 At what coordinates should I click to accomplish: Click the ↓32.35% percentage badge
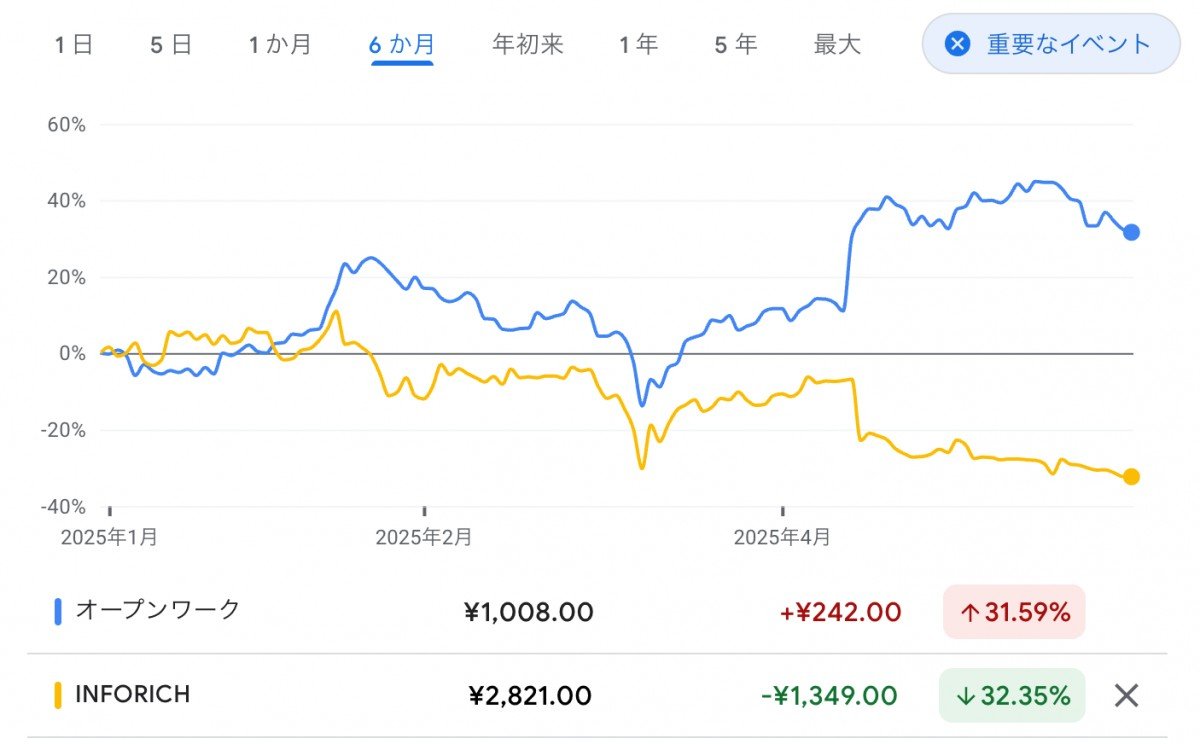click(1012, 695)
